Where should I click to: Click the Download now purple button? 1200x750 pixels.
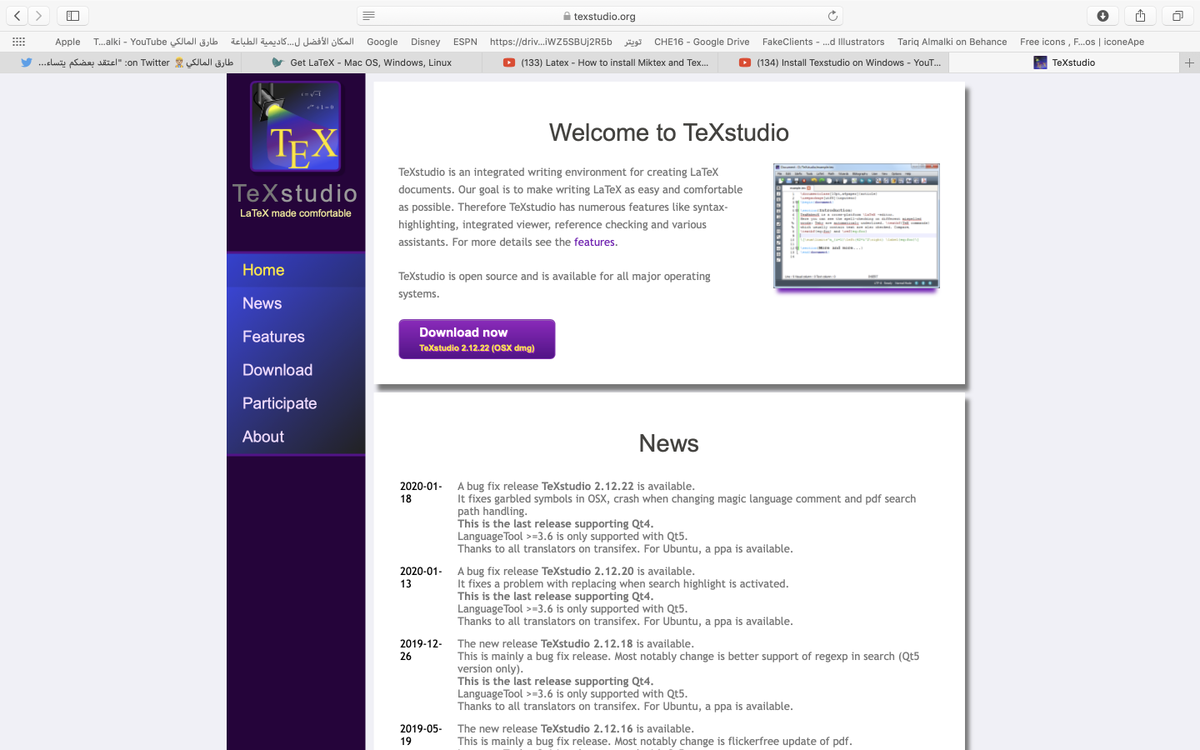pos(477,339)
